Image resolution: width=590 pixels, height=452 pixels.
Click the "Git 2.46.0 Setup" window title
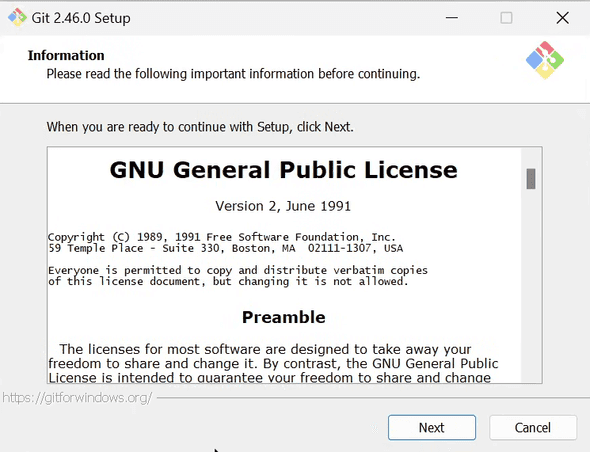(81, 18)
